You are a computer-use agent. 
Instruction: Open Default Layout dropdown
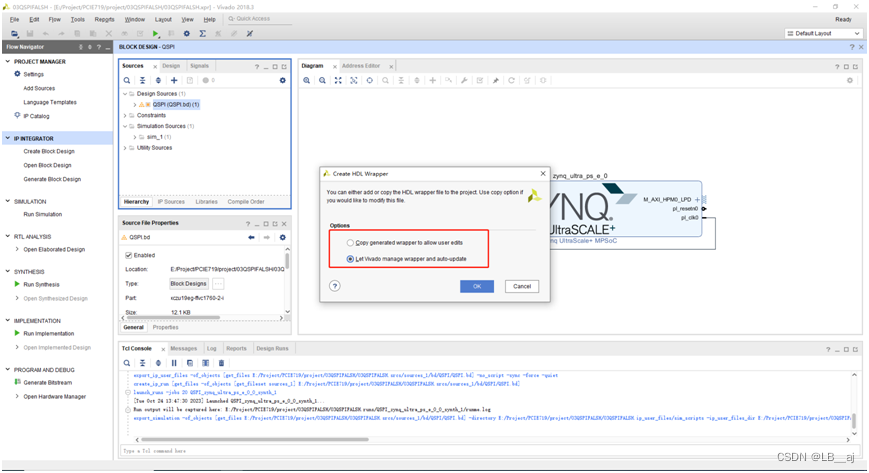point(824,34)
